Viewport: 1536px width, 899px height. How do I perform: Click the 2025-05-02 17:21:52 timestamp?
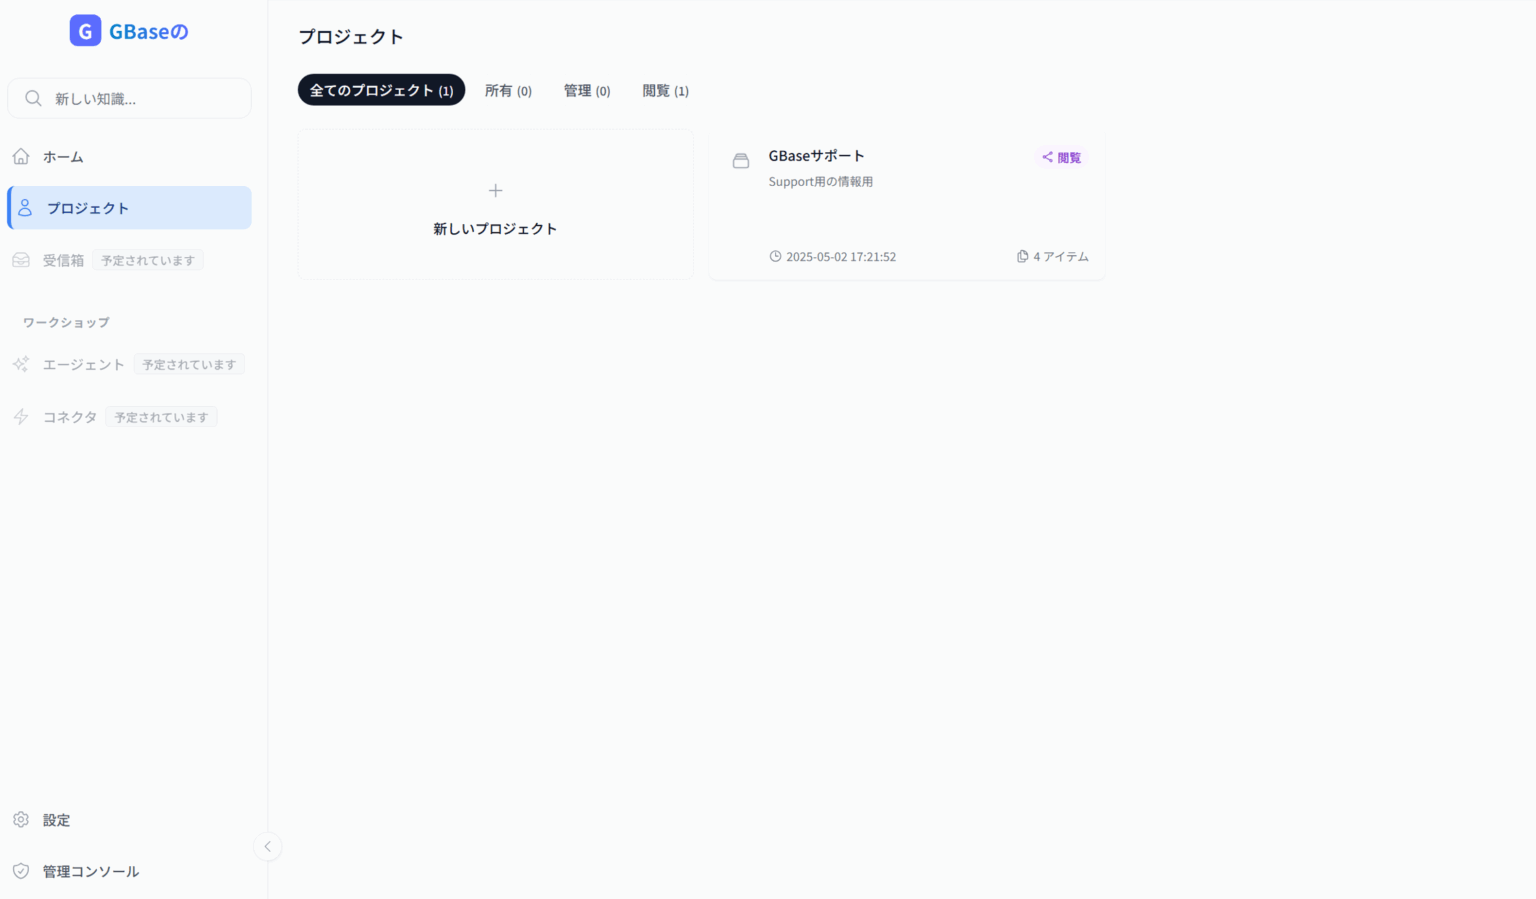point(840,256)
